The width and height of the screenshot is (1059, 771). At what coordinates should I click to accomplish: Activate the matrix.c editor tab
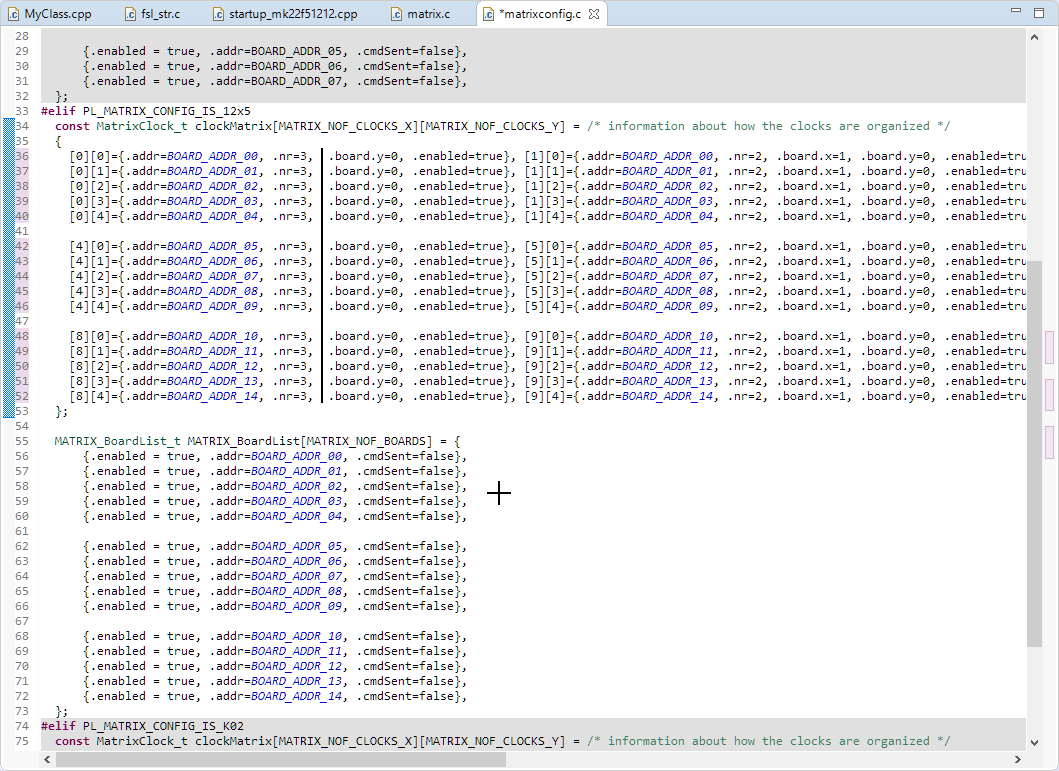427,14
